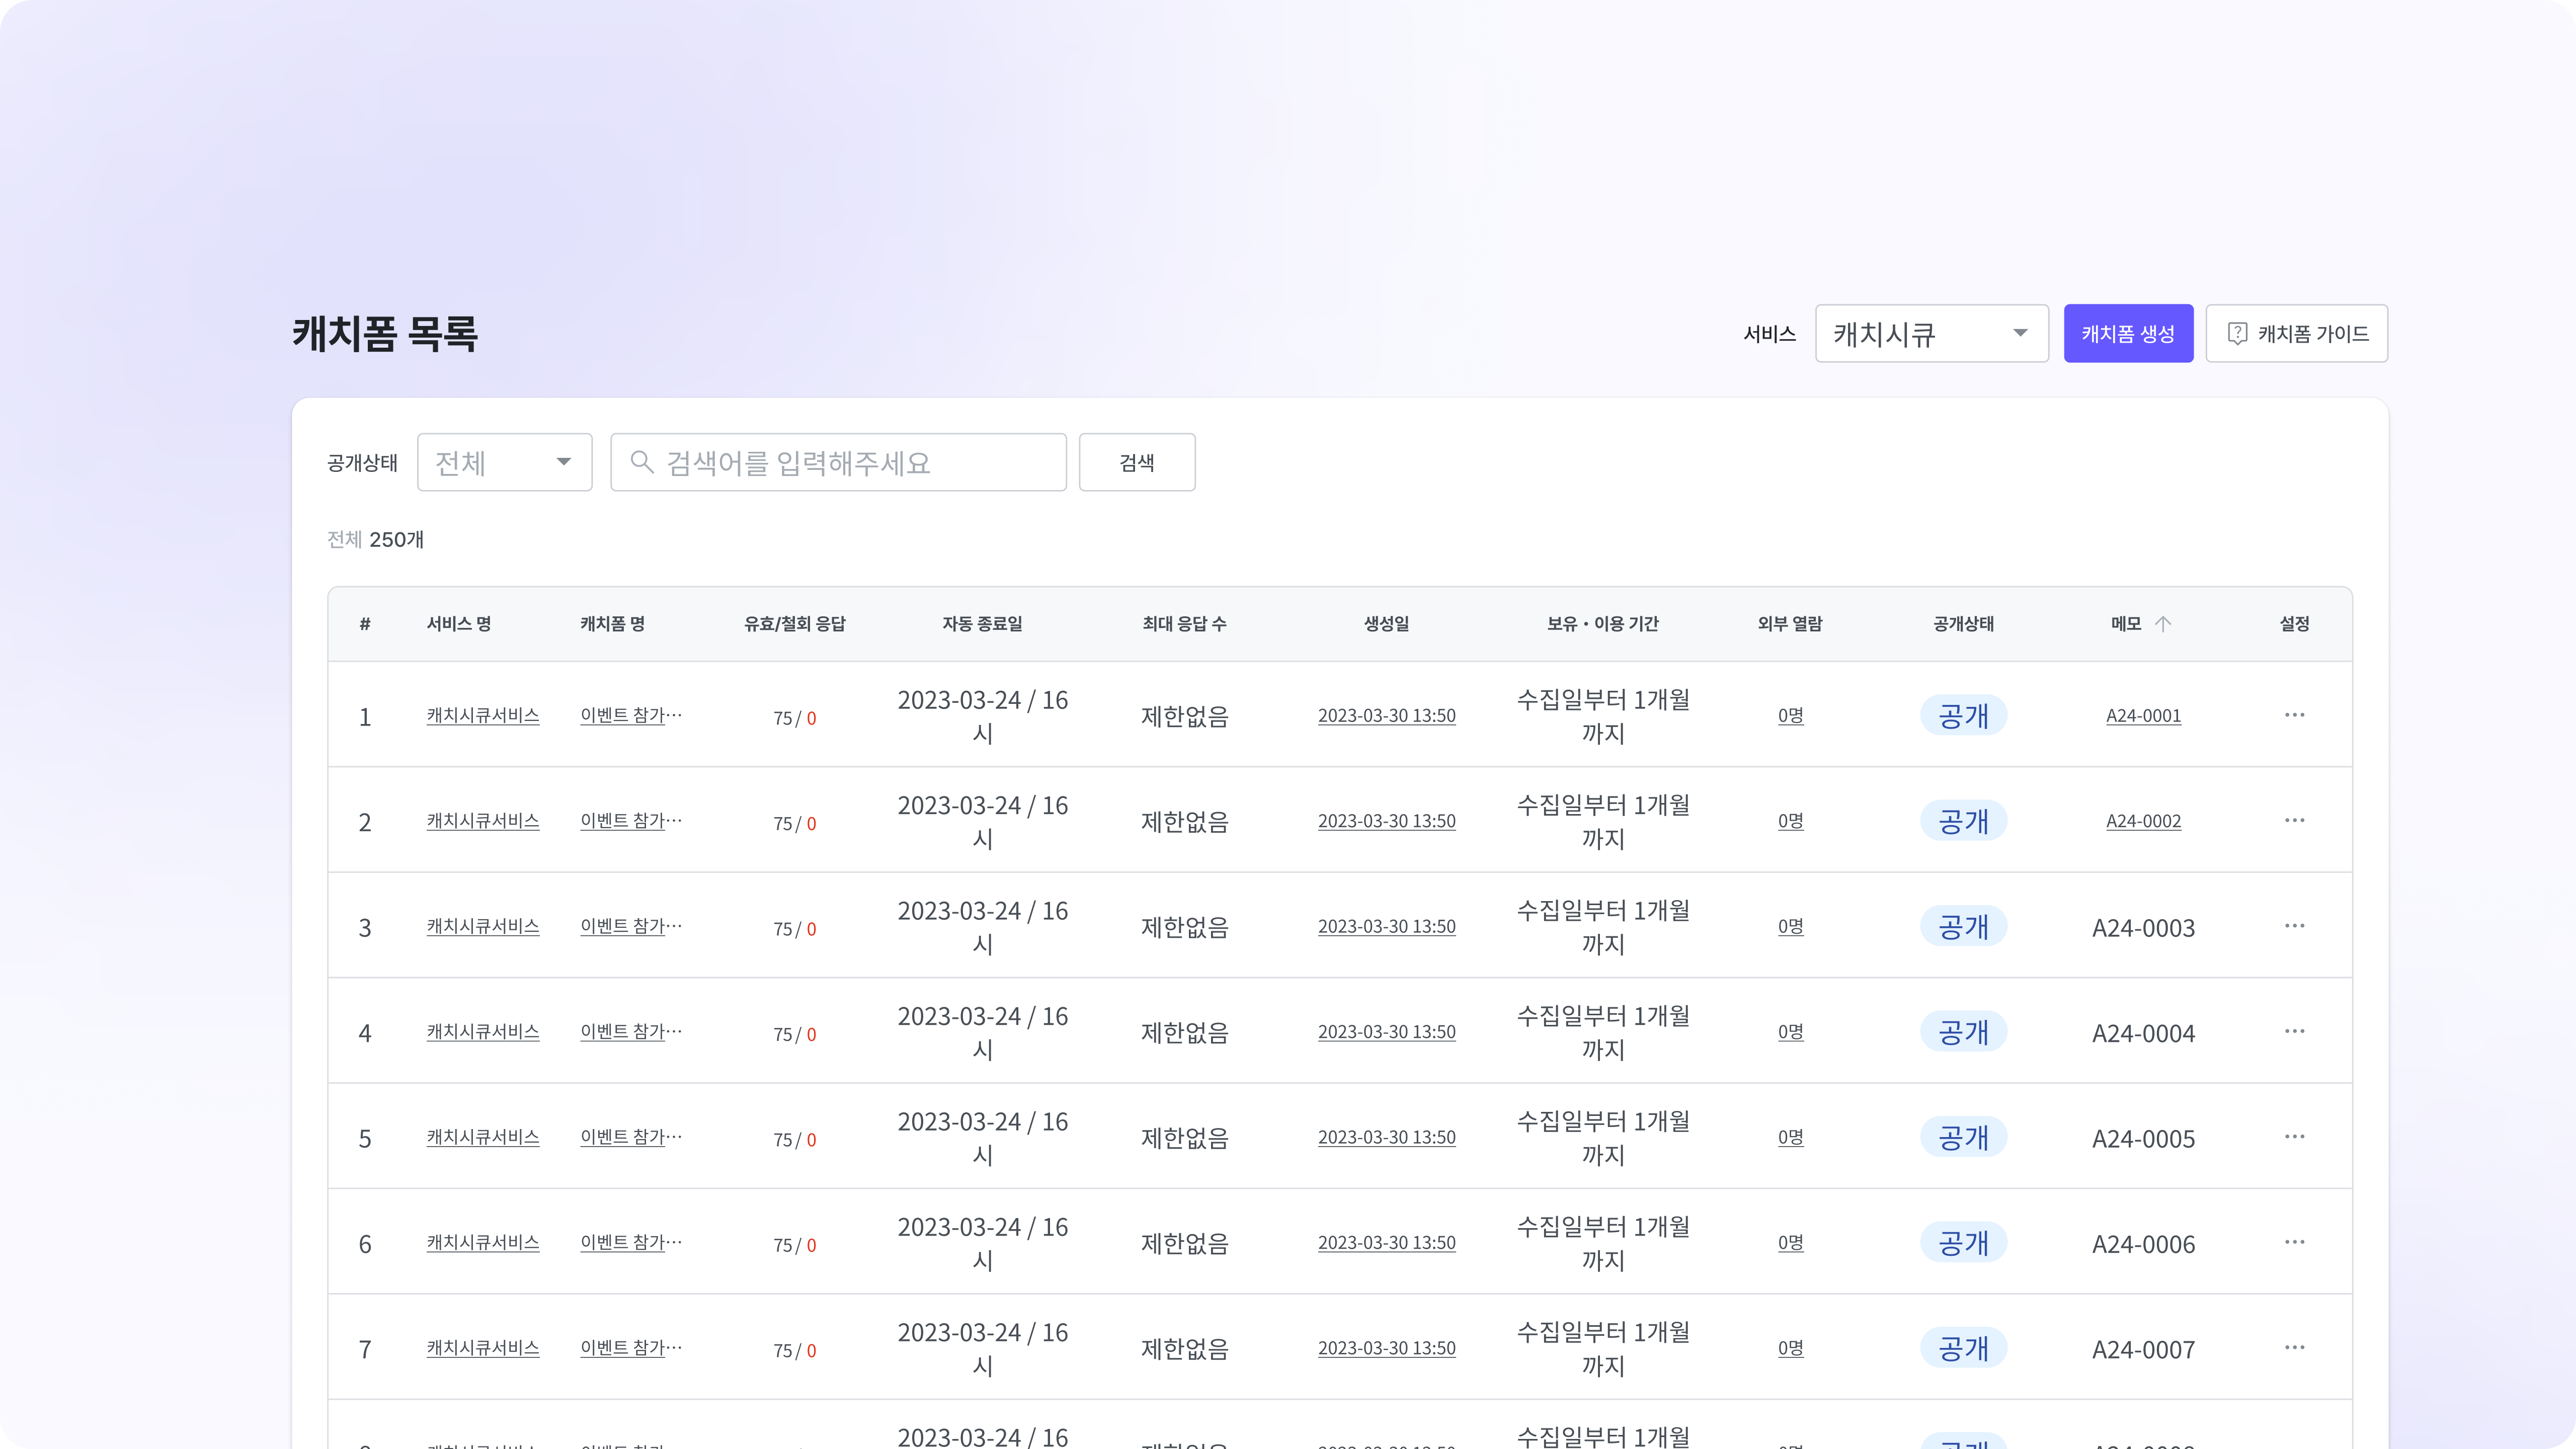Open 캐치시큐서비스 link in row 4
Screen dimensions: 2576x1449
pyautogui.click(x=483, y=1031)
